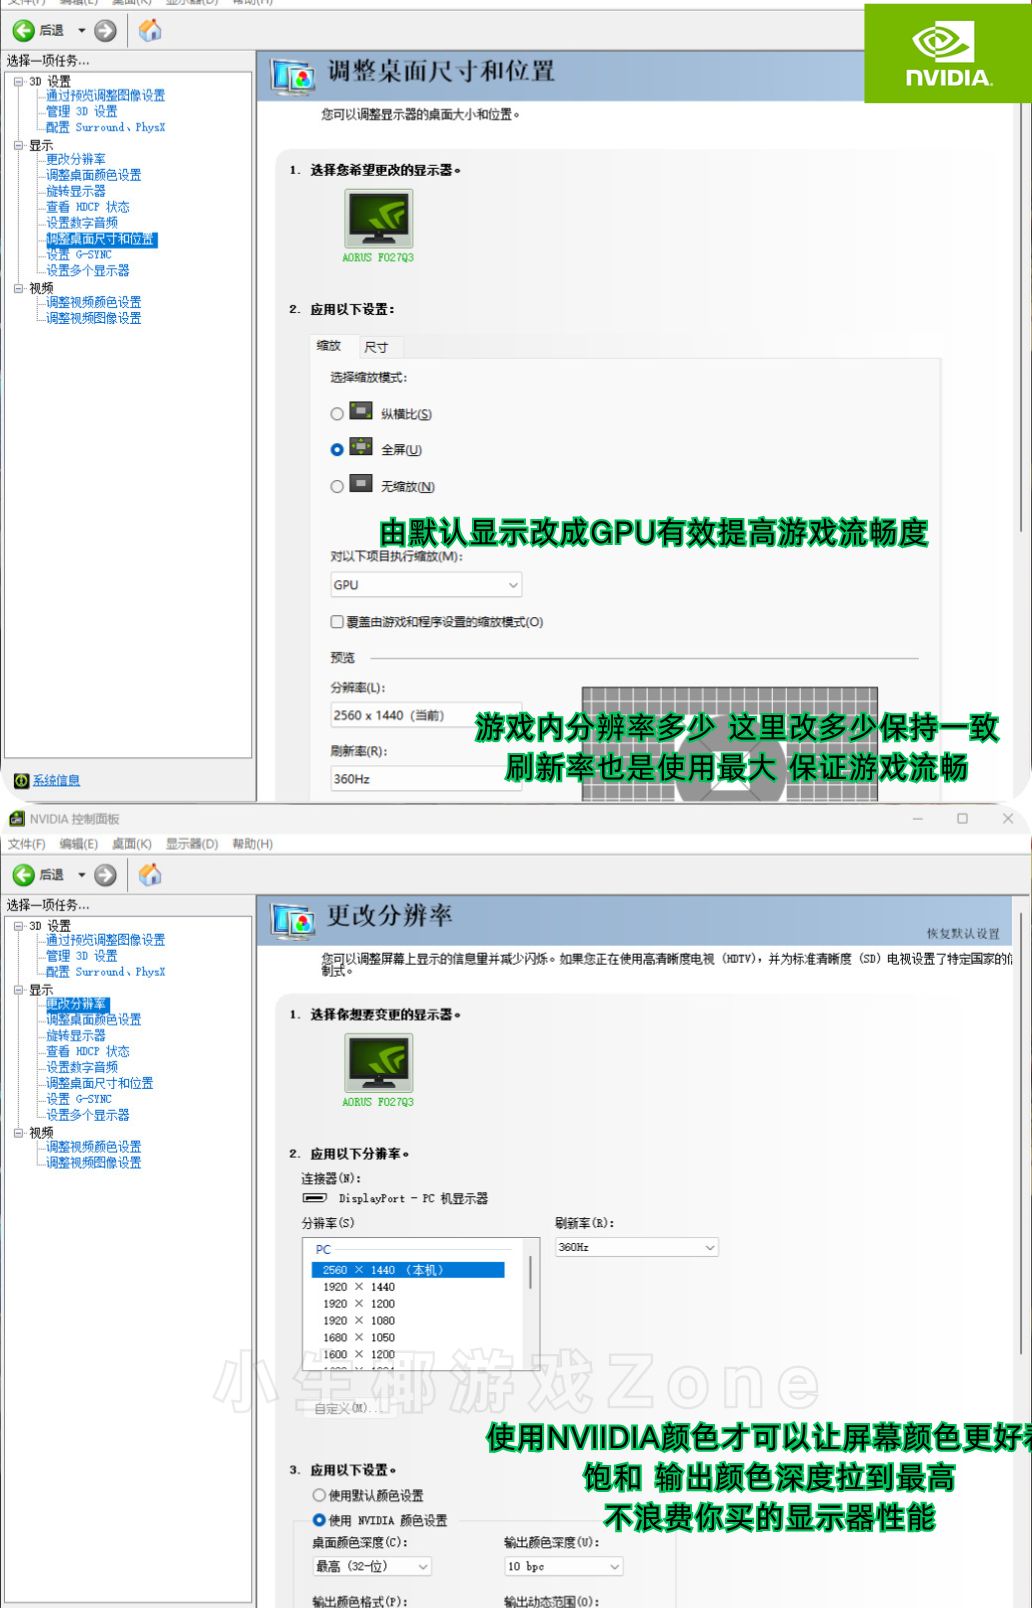The image size is (1032, 1608).
Task: Select 2560 × 1440 (本机) in resolution list
Action: (408, 1270)
